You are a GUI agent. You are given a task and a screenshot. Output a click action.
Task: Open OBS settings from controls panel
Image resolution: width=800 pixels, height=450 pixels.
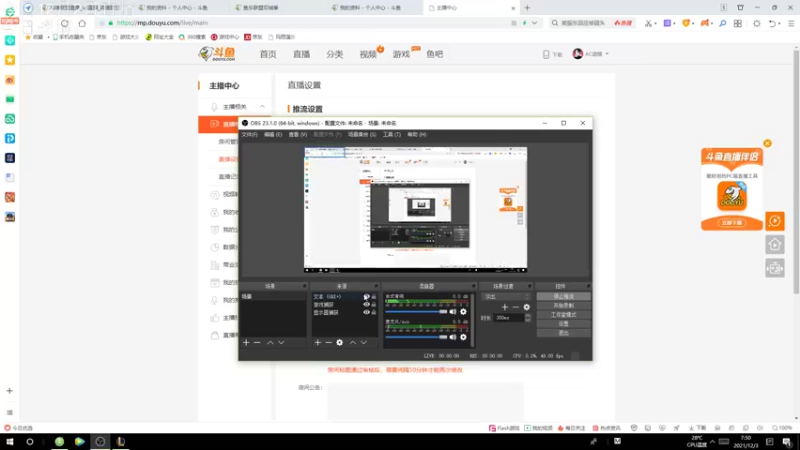click(x=563, y=324)
